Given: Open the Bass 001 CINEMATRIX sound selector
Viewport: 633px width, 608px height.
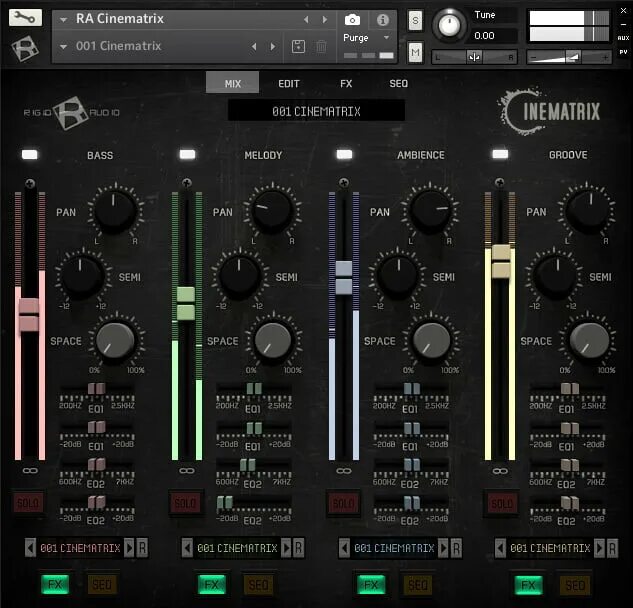Looking at the screenshot, I should (x=80, y=548).
